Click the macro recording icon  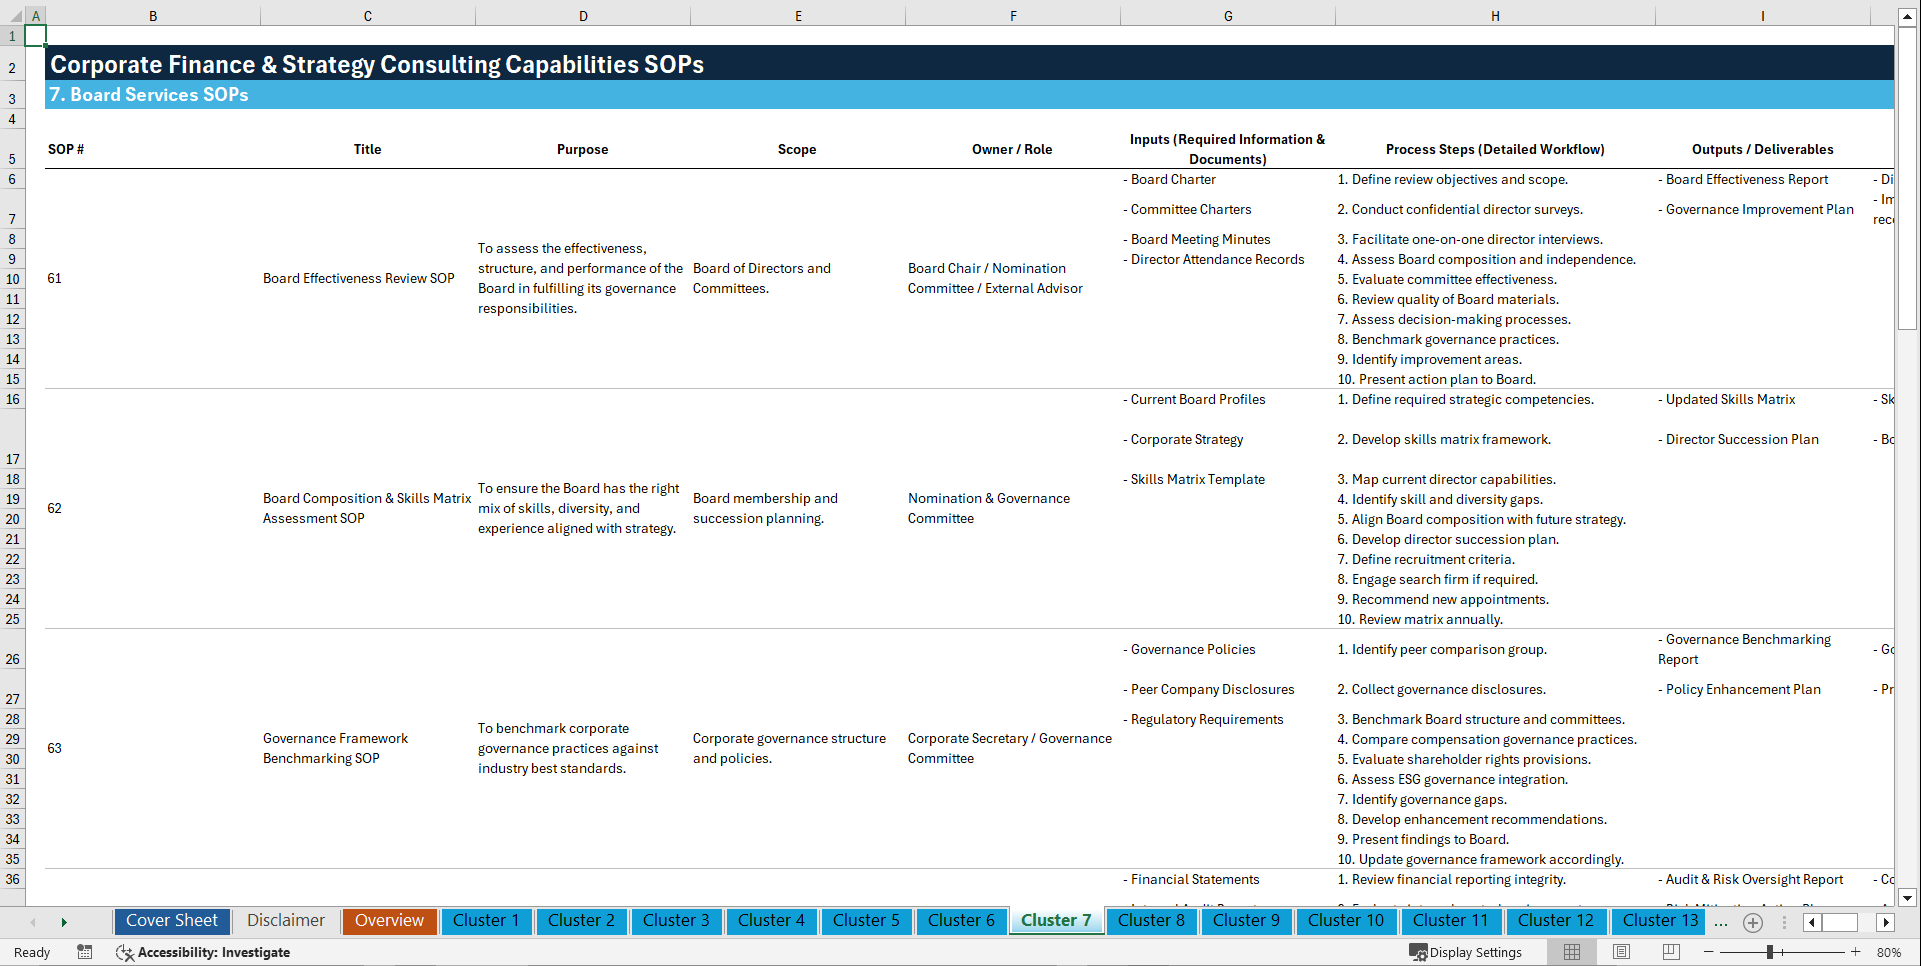[x=85, y=952]
